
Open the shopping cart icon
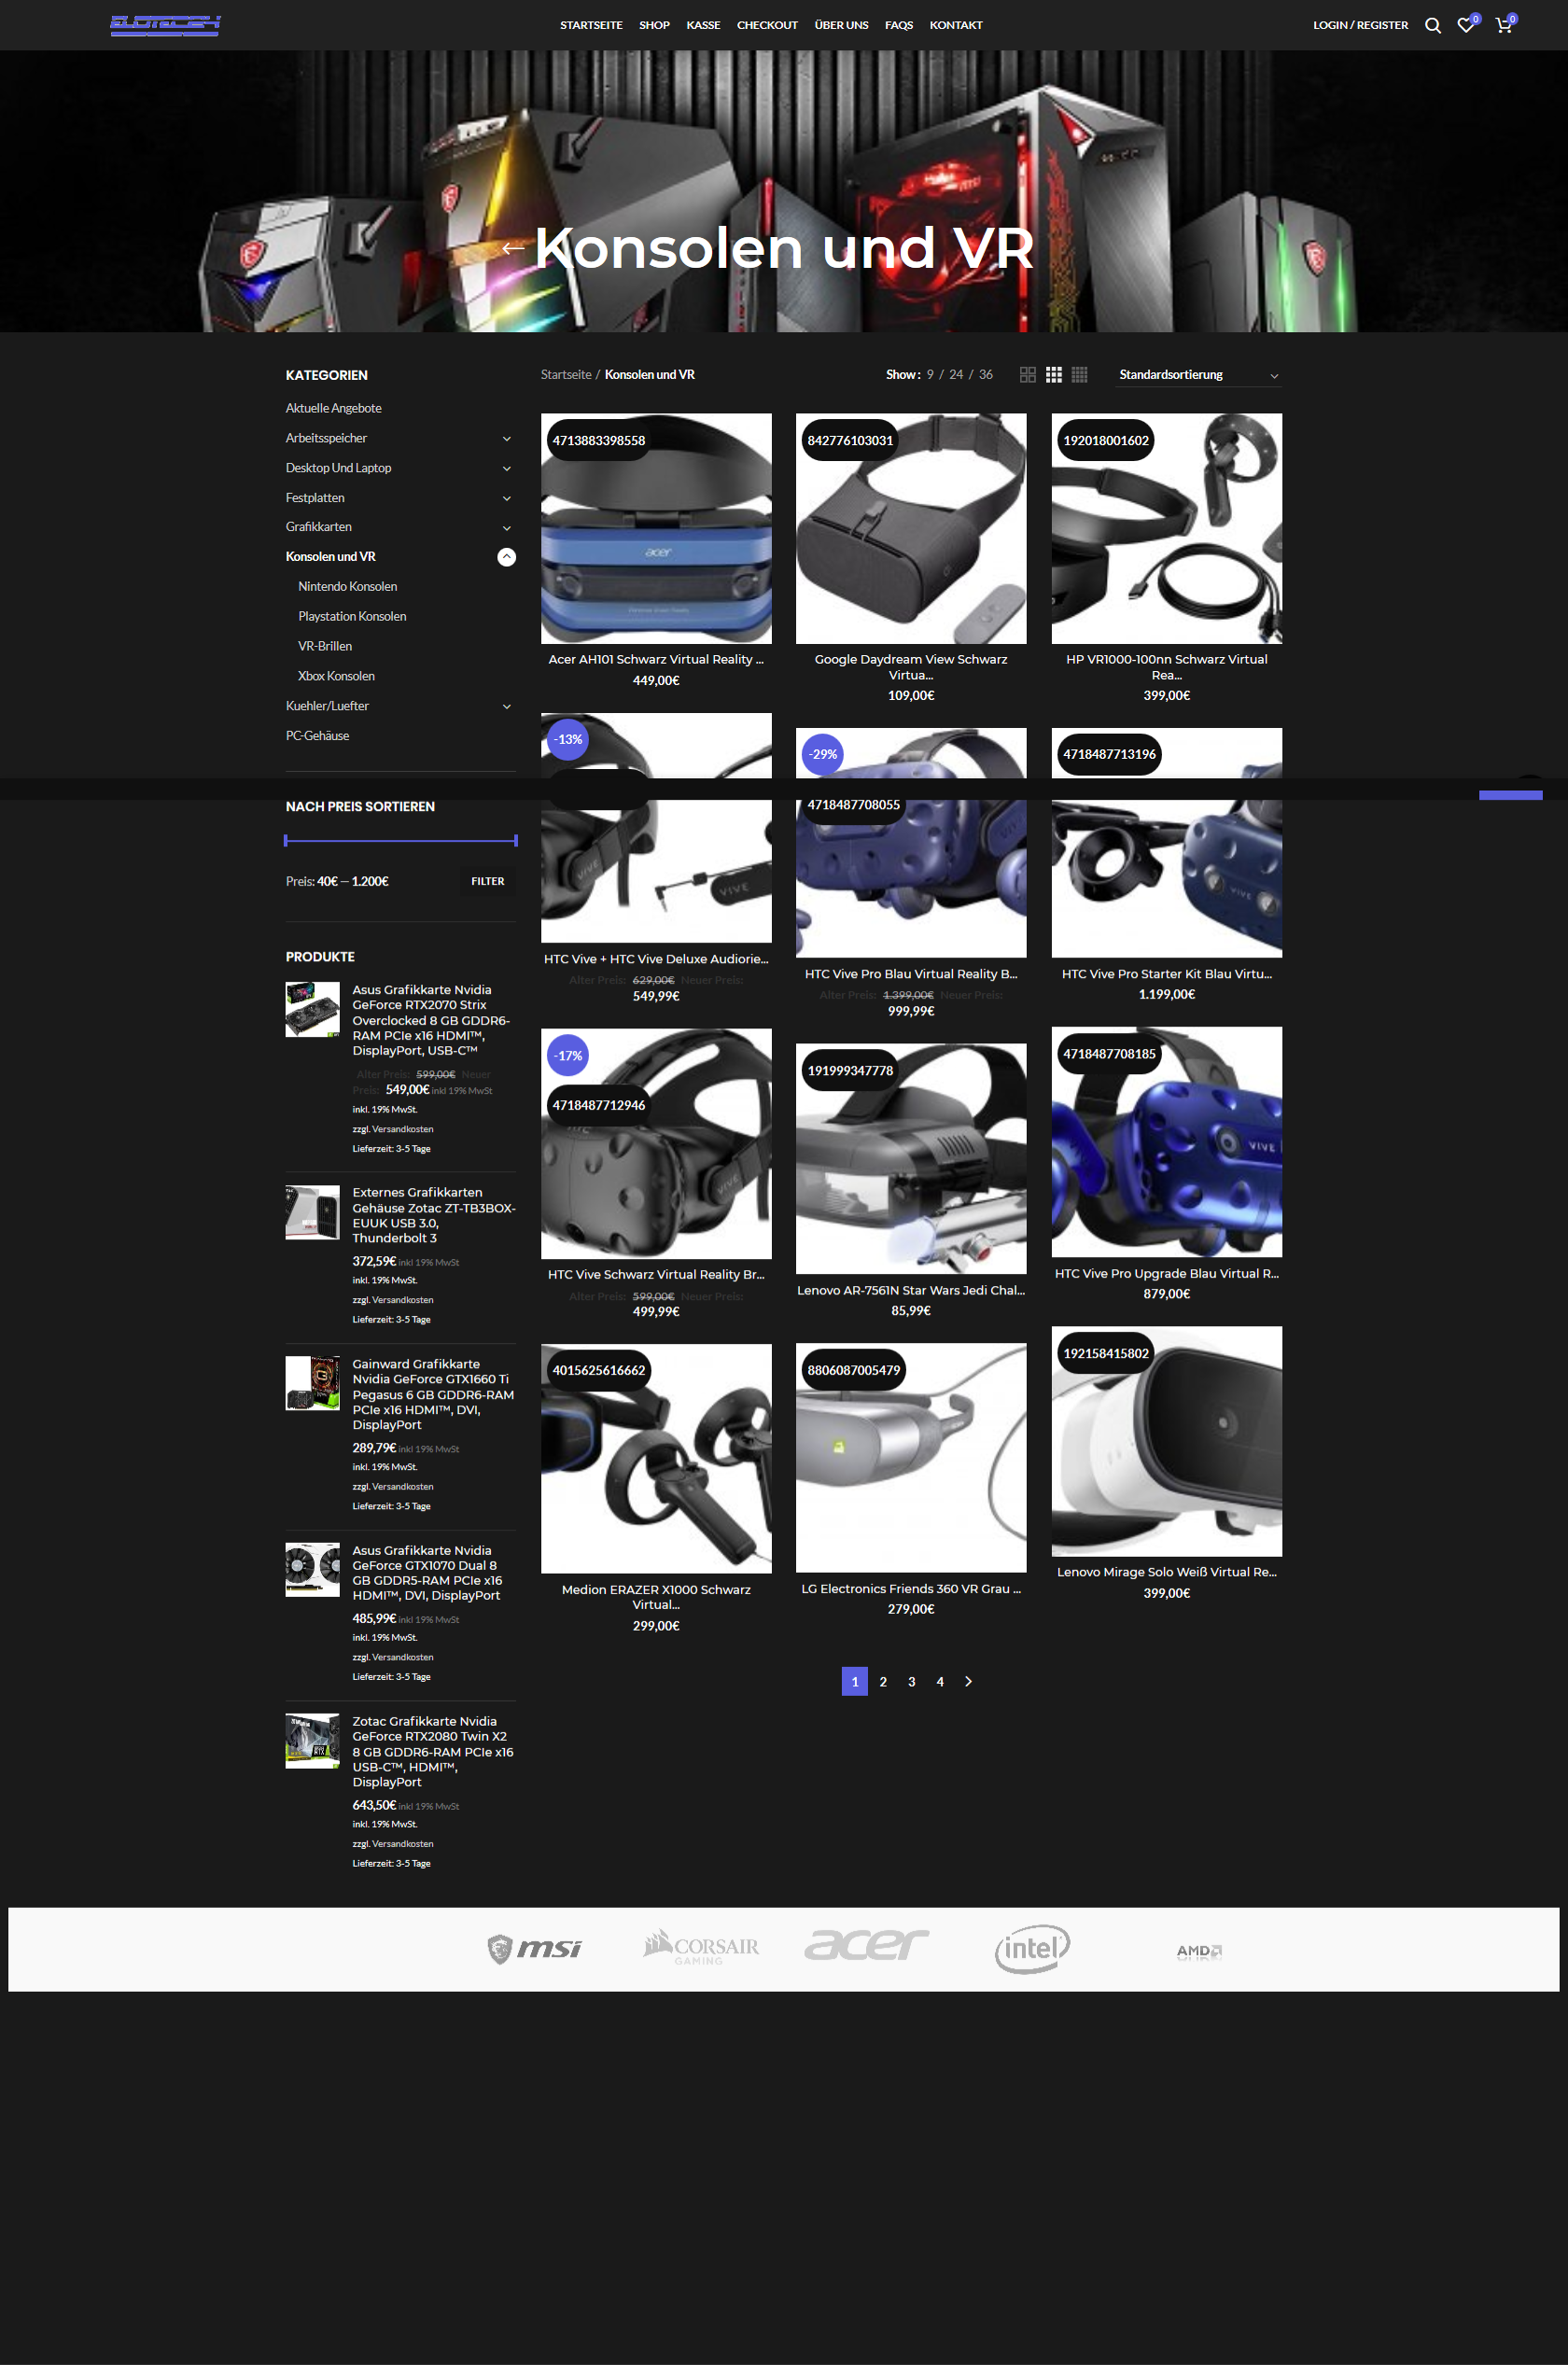pos(1502,26)
